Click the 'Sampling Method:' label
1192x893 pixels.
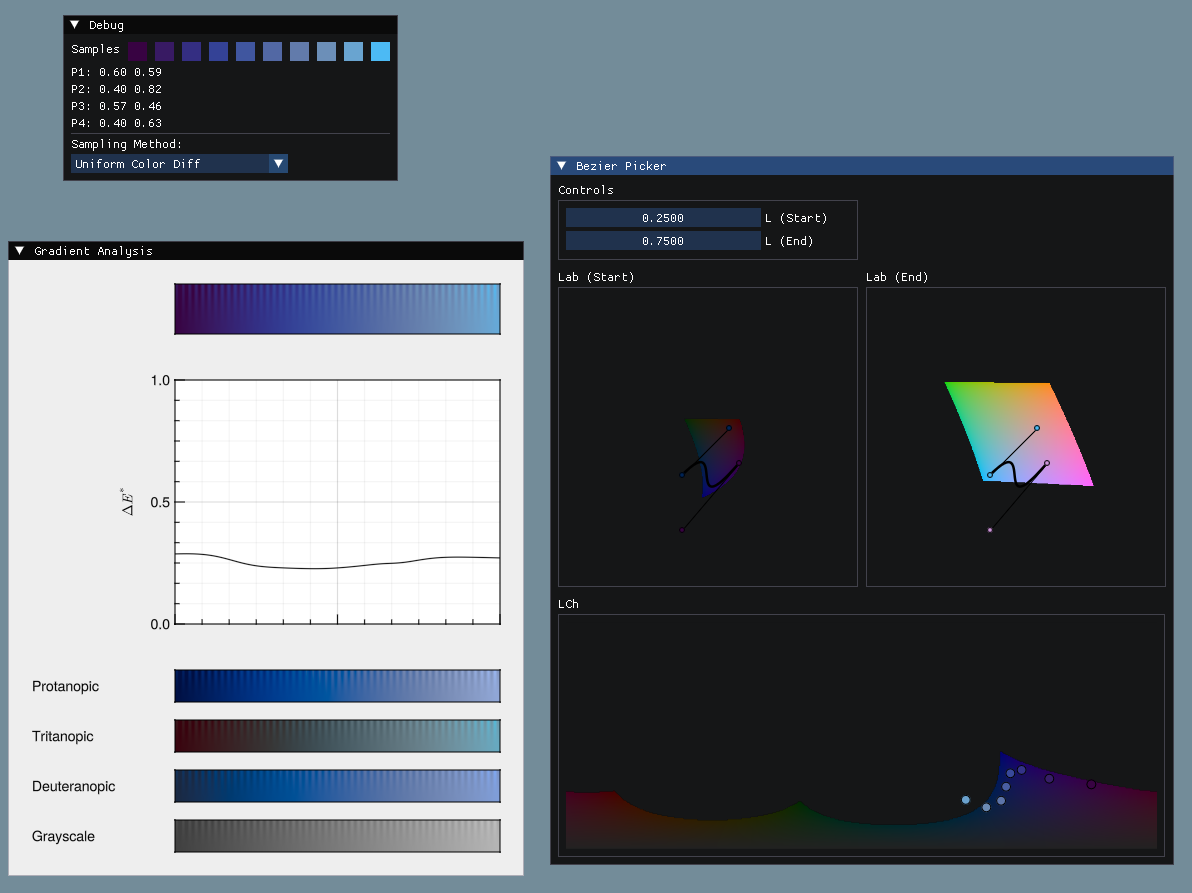[x=126, y=144]
